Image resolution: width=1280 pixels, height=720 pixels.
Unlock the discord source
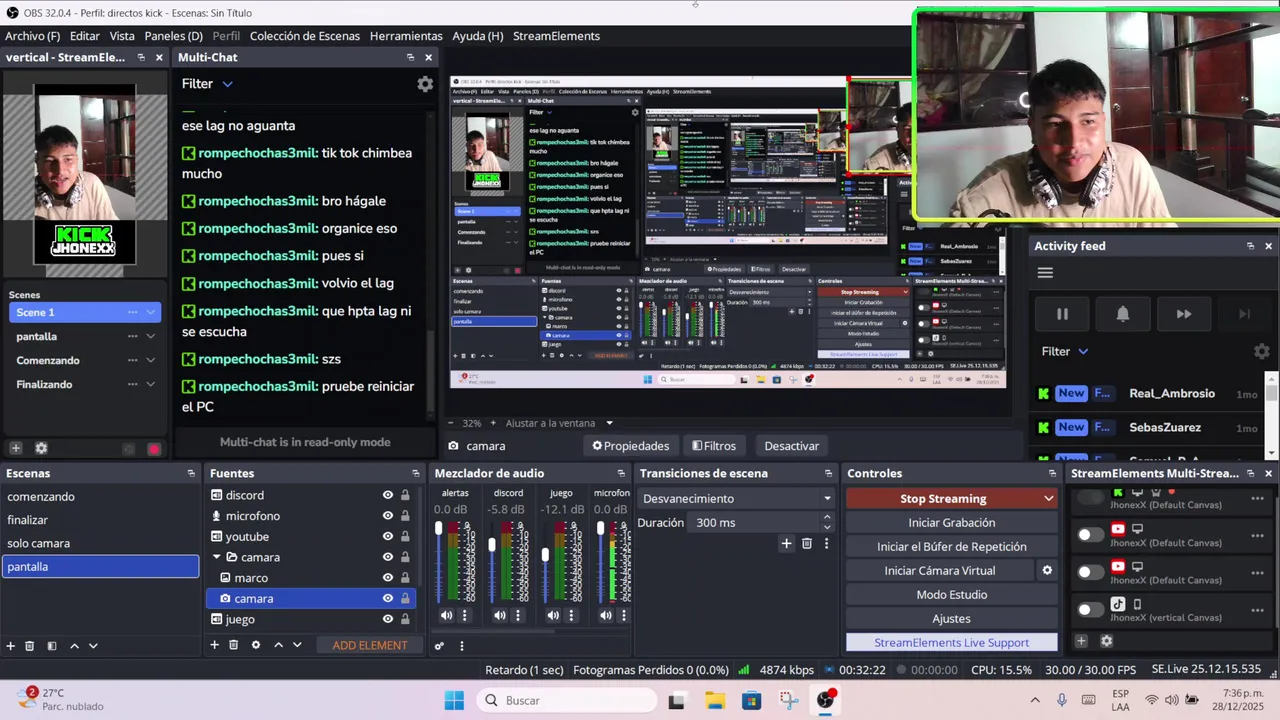click(405, 495)
